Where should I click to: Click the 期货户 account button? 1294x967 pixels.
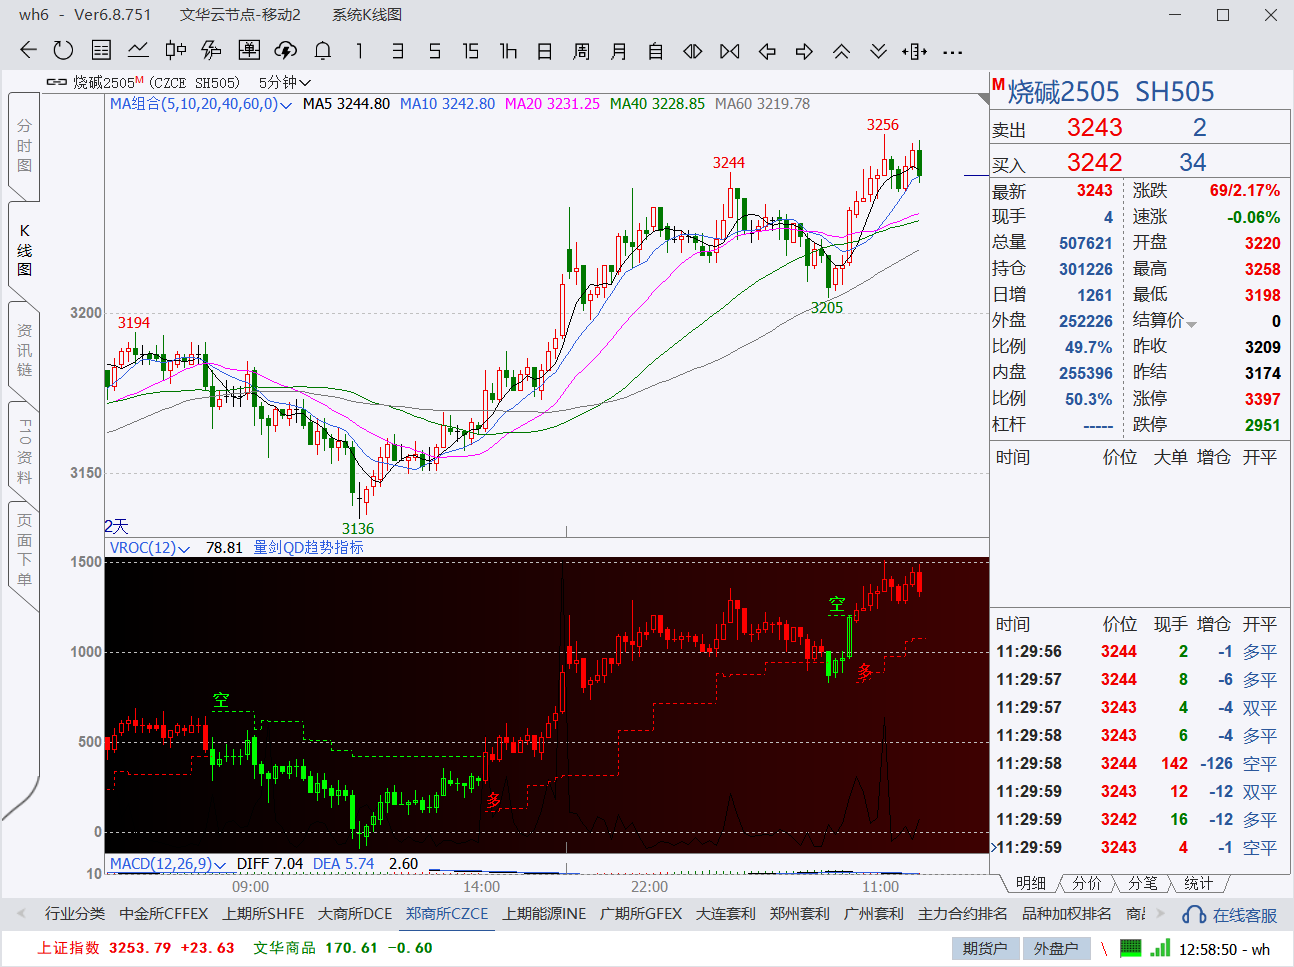[985, 949]
